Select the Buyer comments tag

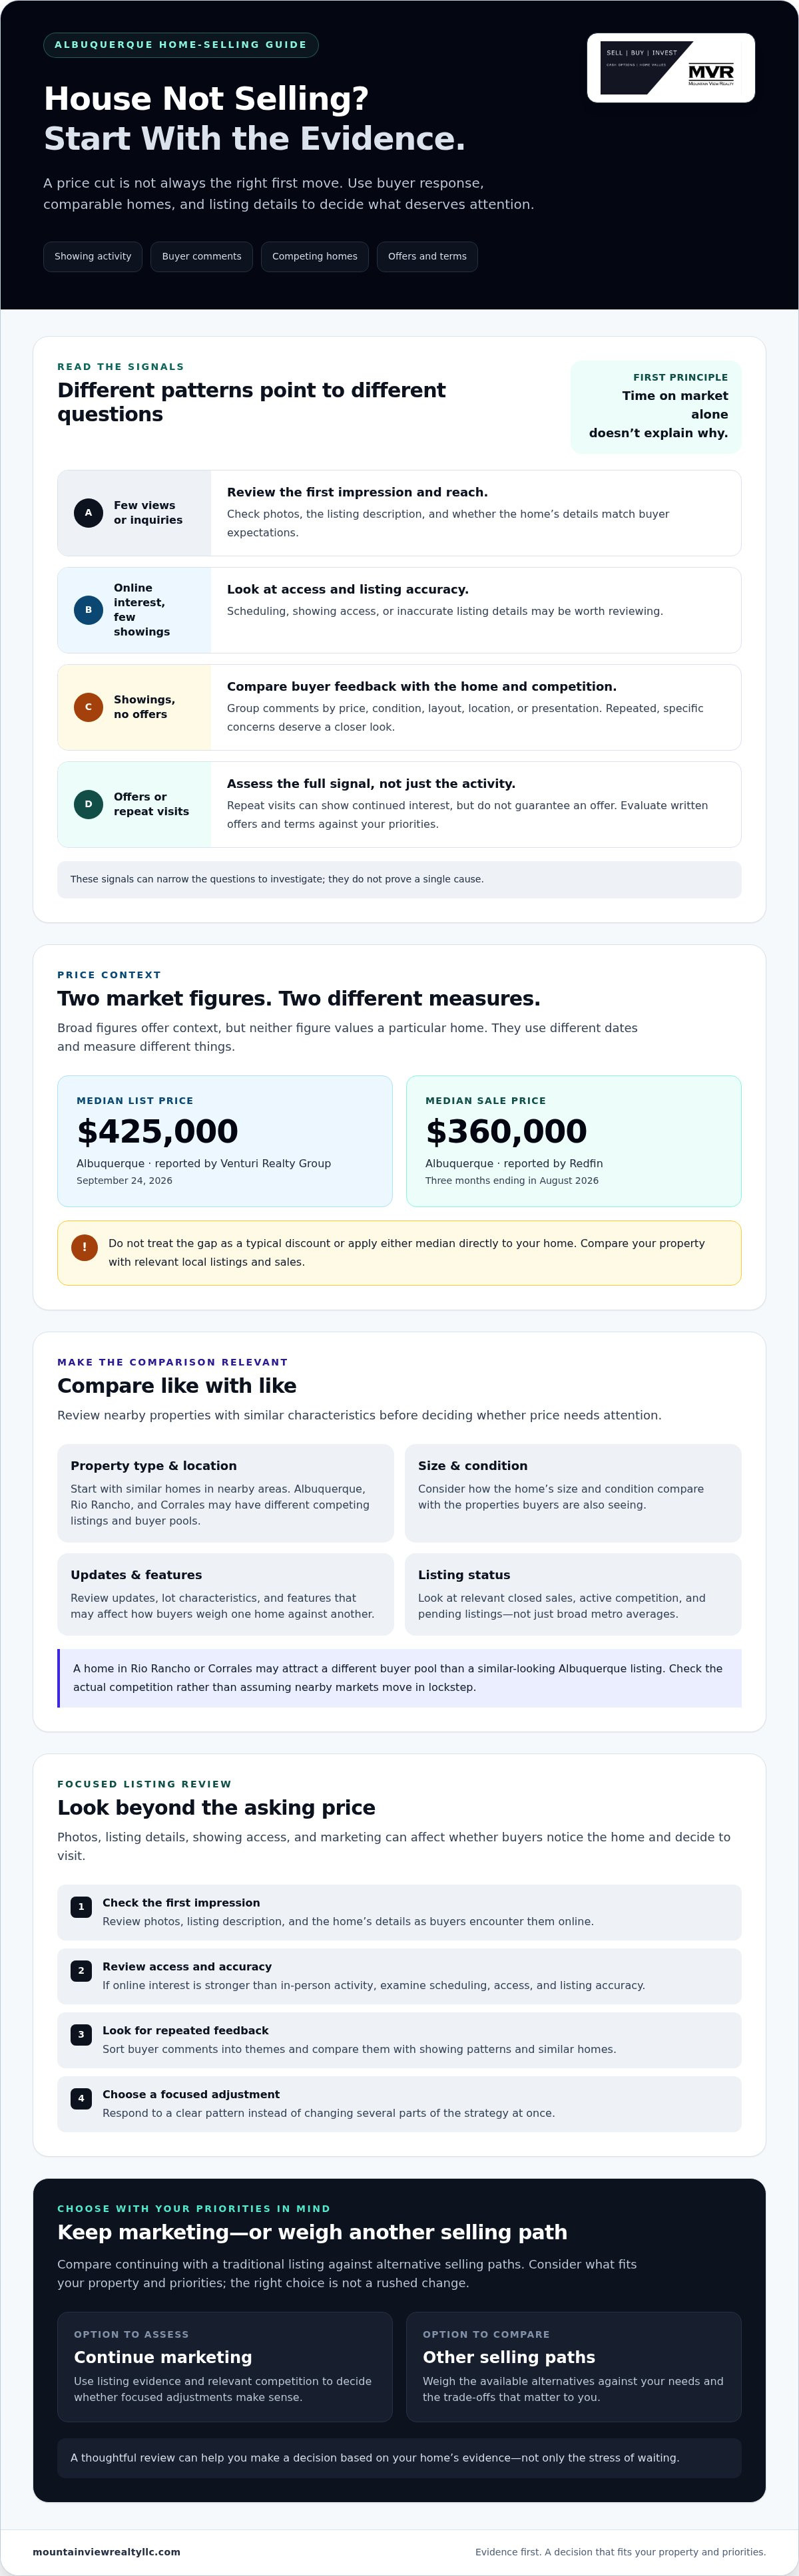tap(201, 257)
